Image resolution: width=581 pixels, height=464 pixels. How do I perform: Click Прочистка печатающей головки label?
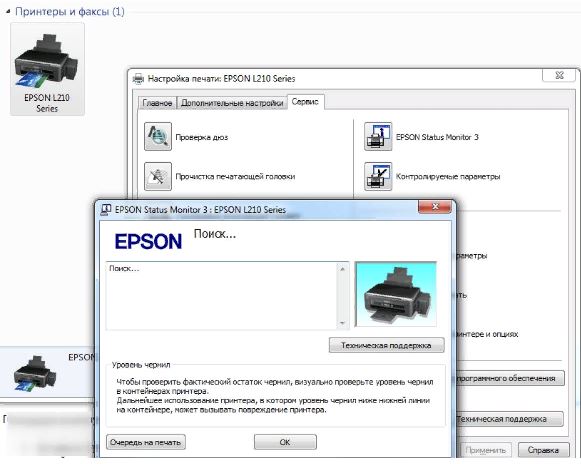tap(235, 176)
